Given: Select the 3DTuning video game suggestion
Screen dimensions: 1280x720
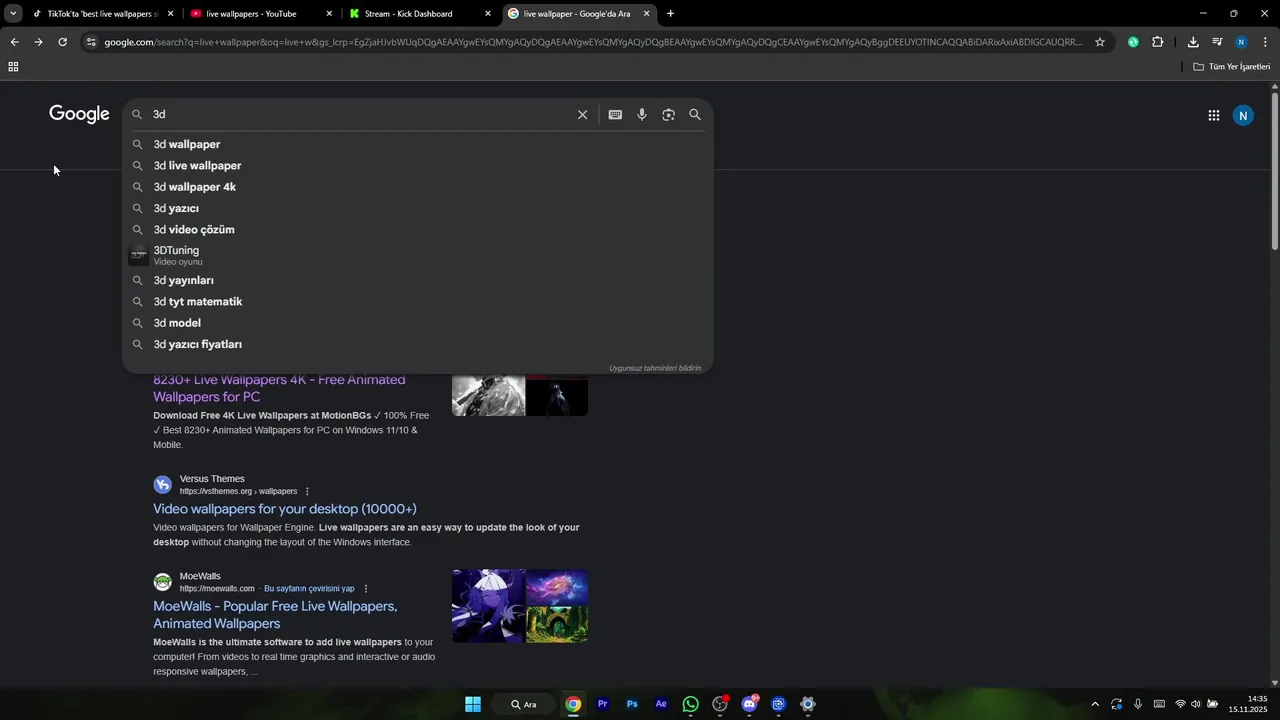Looking at the screenshot, I should (418, 255).
